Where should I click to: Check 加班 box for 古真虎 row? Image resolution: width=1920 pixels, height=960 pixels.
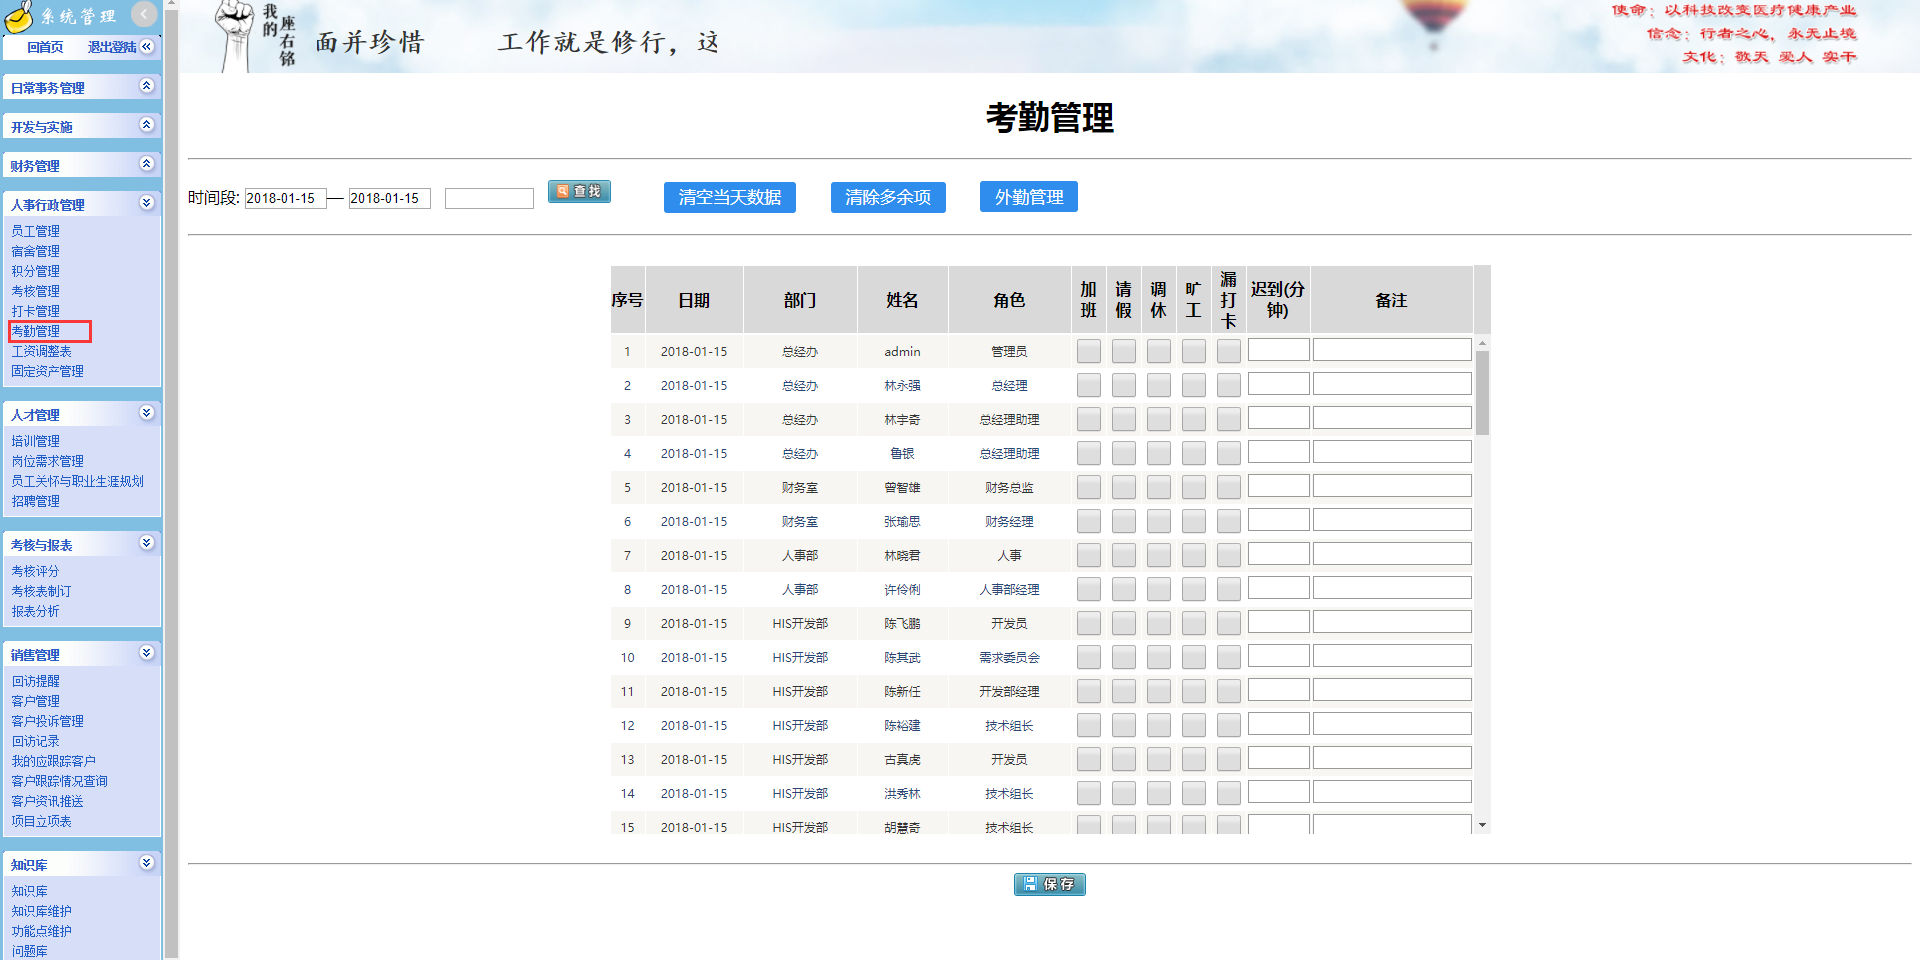pyautogui.click(x=1089, y=759)
